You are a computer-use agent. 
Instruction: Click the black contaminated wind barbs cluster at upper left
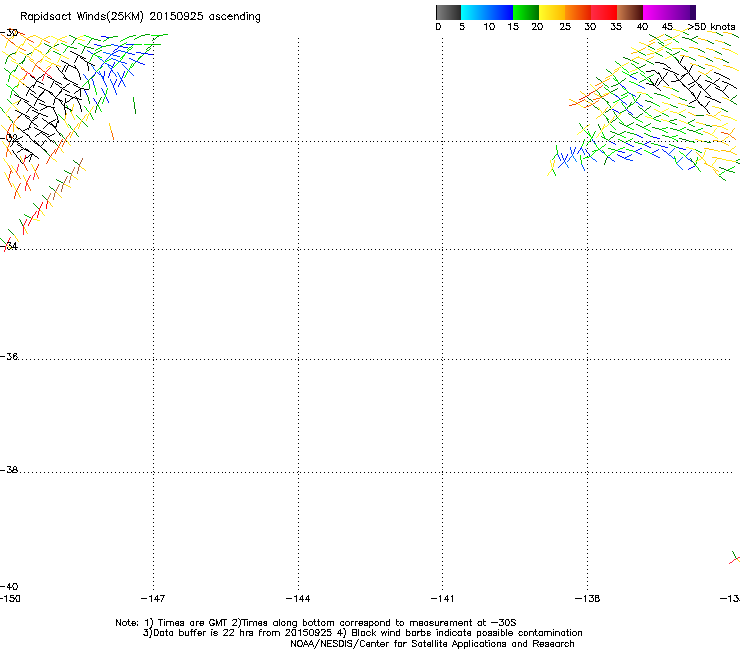50,106
